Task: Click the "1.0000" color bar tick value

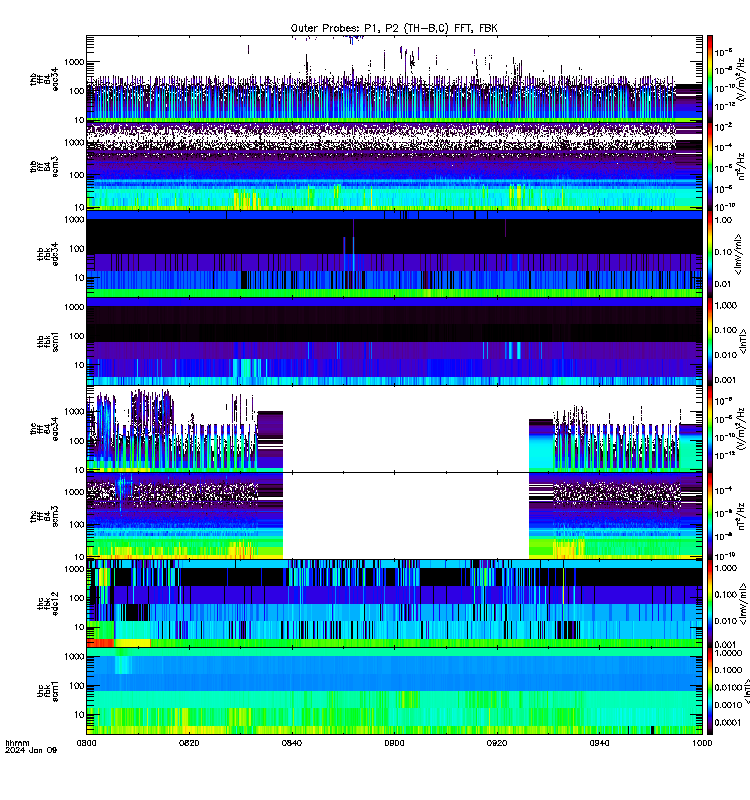Action: pyautogui.click(x=728, y=653)
